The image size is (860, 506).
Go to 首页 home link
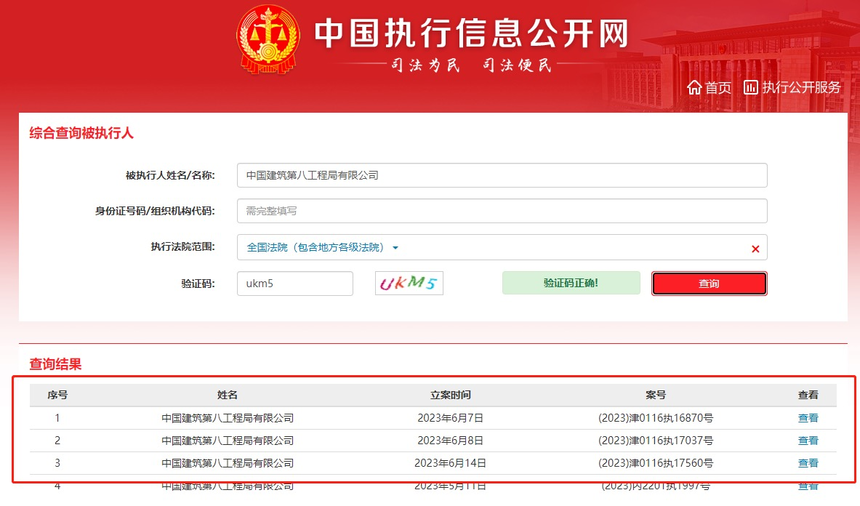point(718,88)
